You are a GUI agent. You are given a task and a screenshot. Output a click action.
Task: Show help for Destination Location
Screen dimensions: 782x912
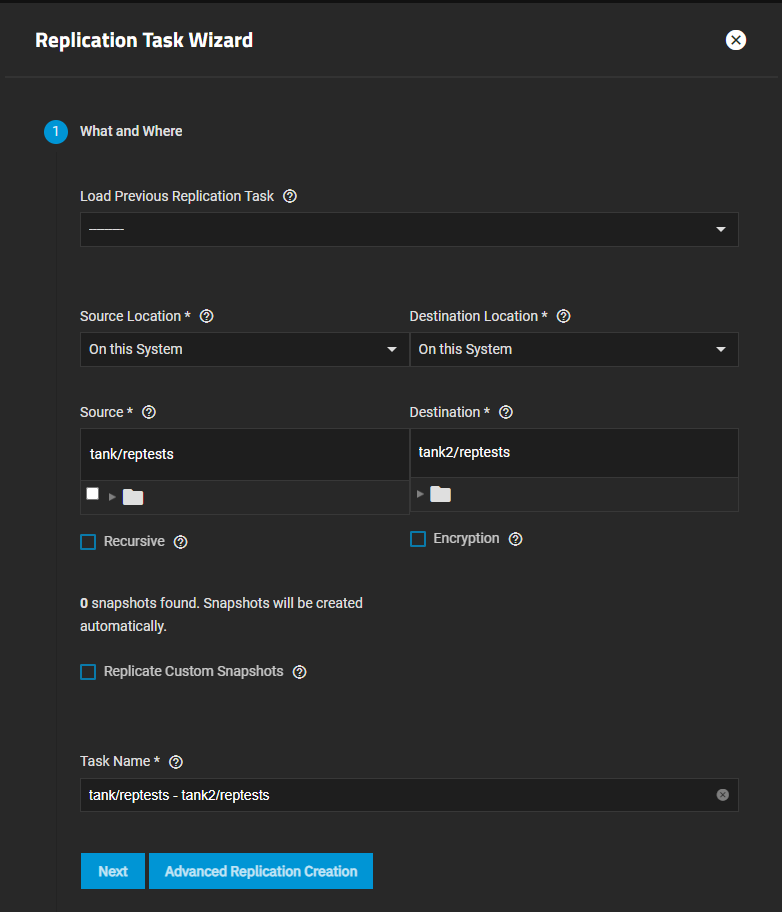pos(563,316)
